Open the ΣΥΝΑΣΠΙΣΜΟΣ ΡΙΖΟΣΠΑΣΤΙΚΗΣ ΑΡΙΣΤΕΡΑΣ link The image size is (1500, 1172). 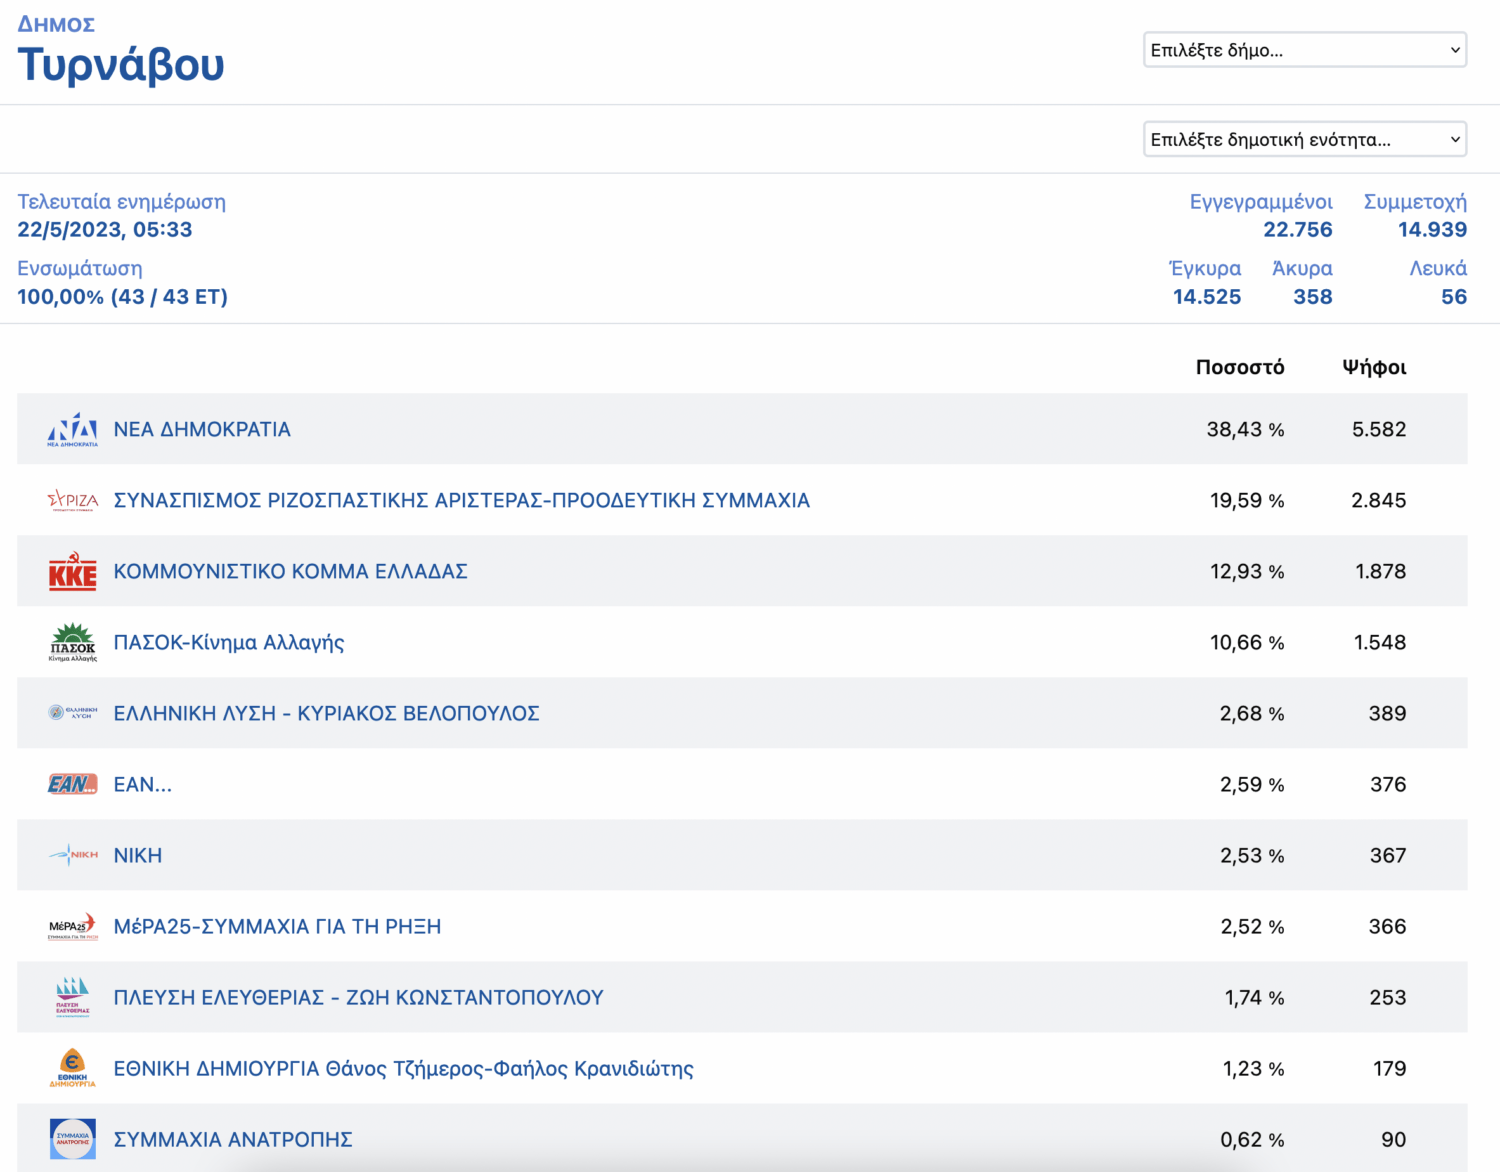tap(462, 500)
